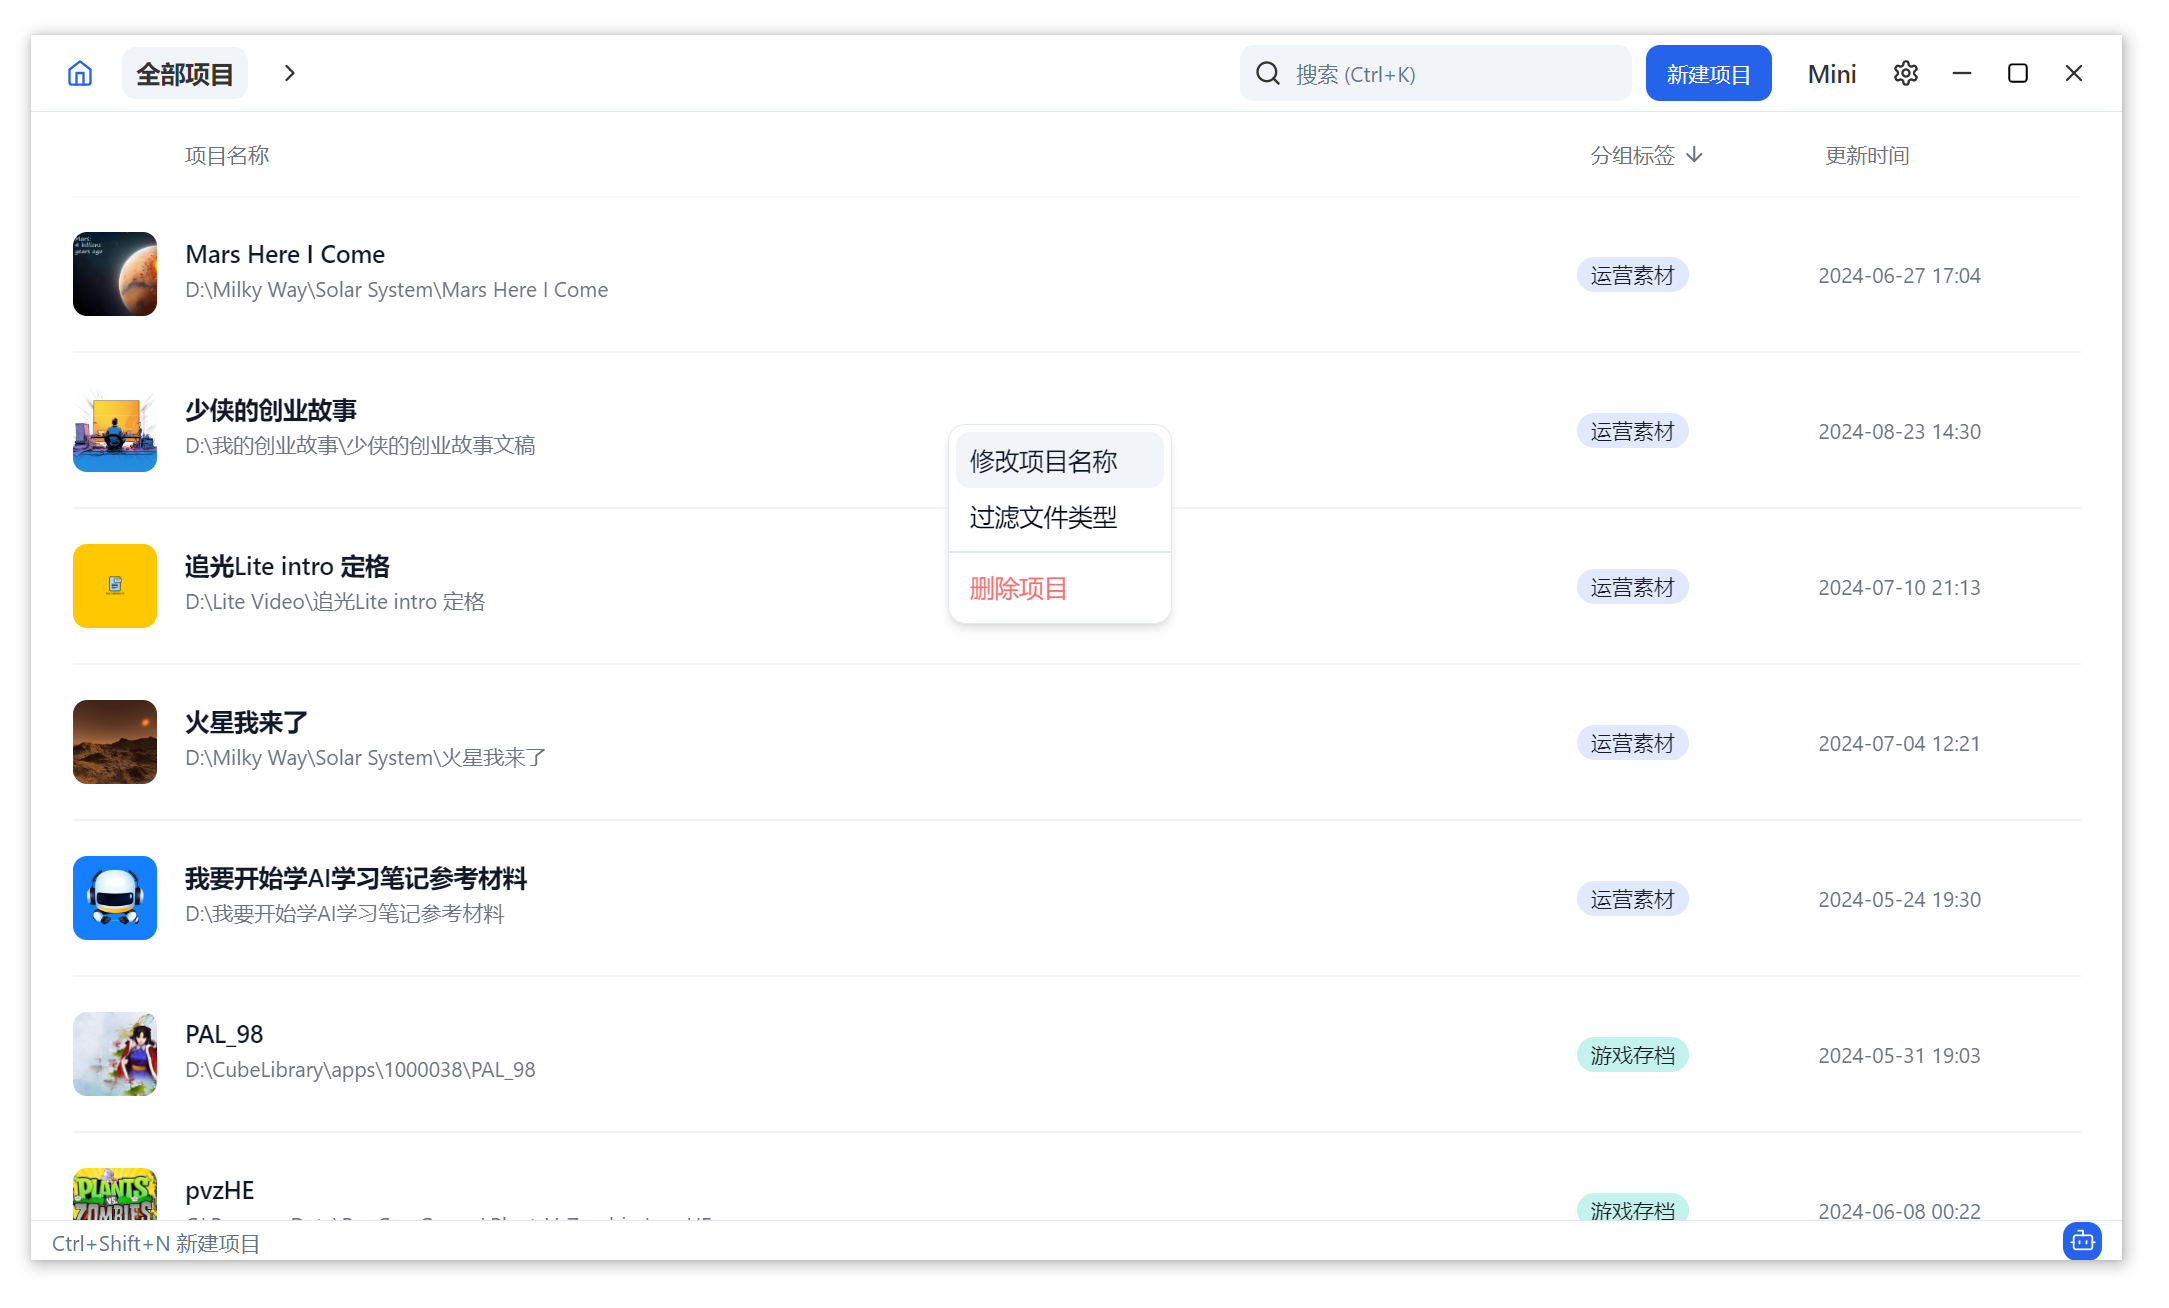Click path D:\我的创业故事\少侠的创业故事文稿
Screen dimensions: 2169x1308
click(x=360, y=445)
